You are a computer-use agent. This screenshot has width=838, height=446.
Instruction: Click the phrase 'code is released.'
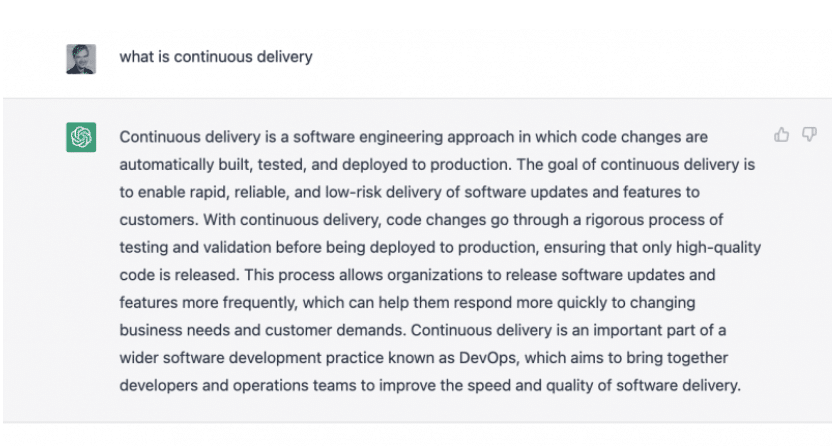pyautogui.click(x=180, y=275)
